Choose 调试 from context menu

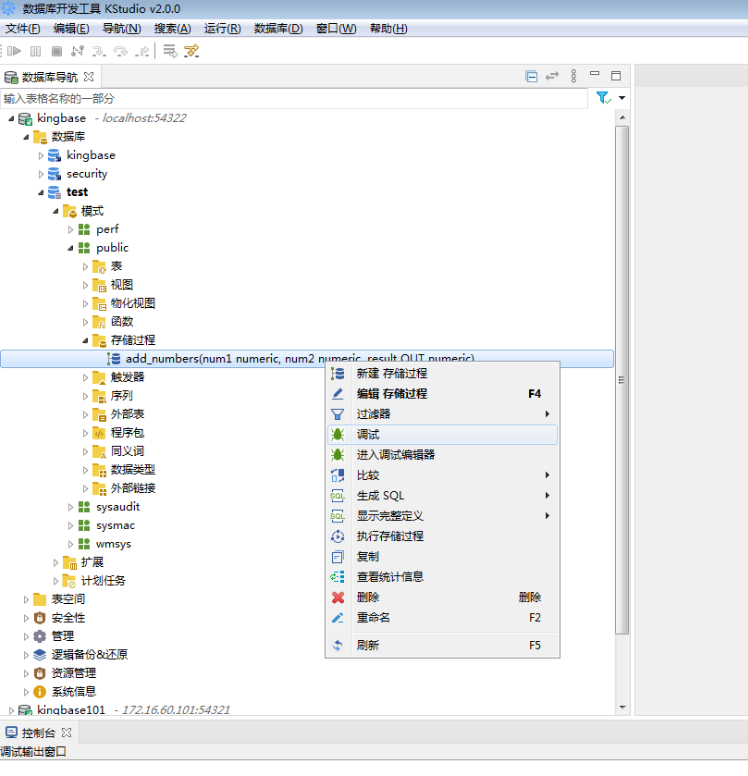pos(442,435)
